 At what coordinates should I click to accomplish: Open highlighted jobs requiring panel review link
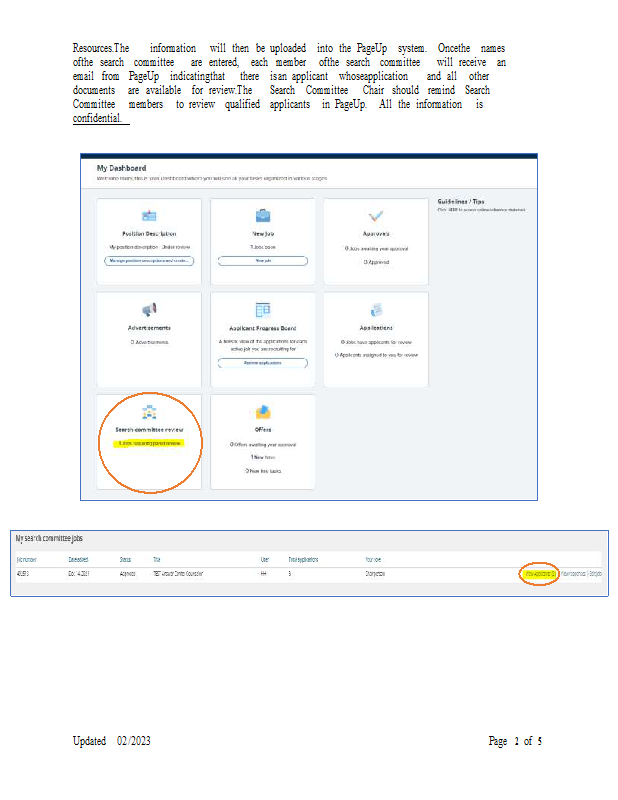point(149,442)
